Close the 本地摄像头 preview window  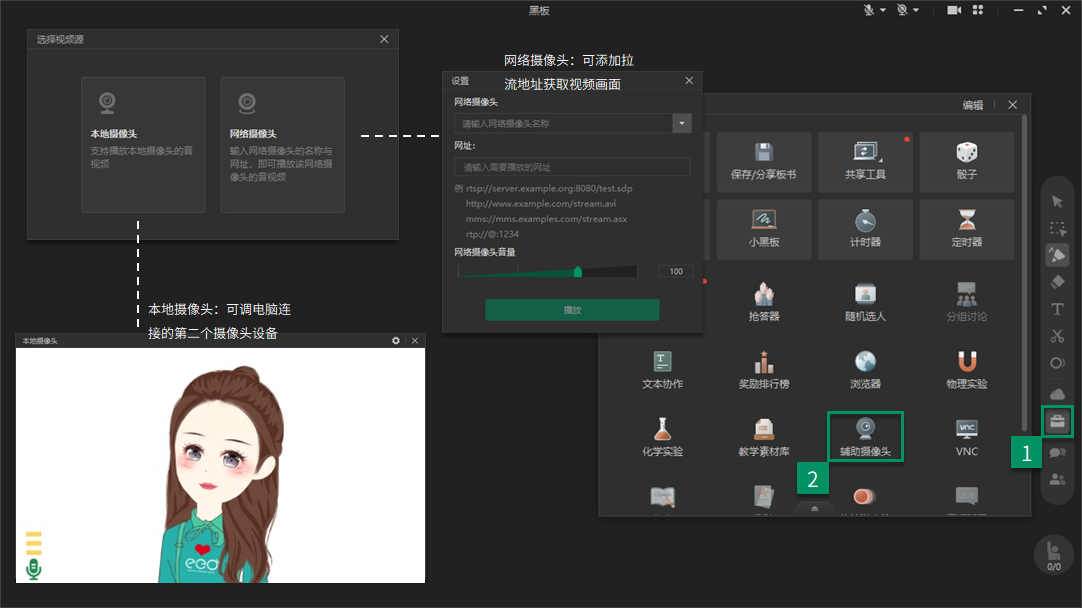pos(415,341)
